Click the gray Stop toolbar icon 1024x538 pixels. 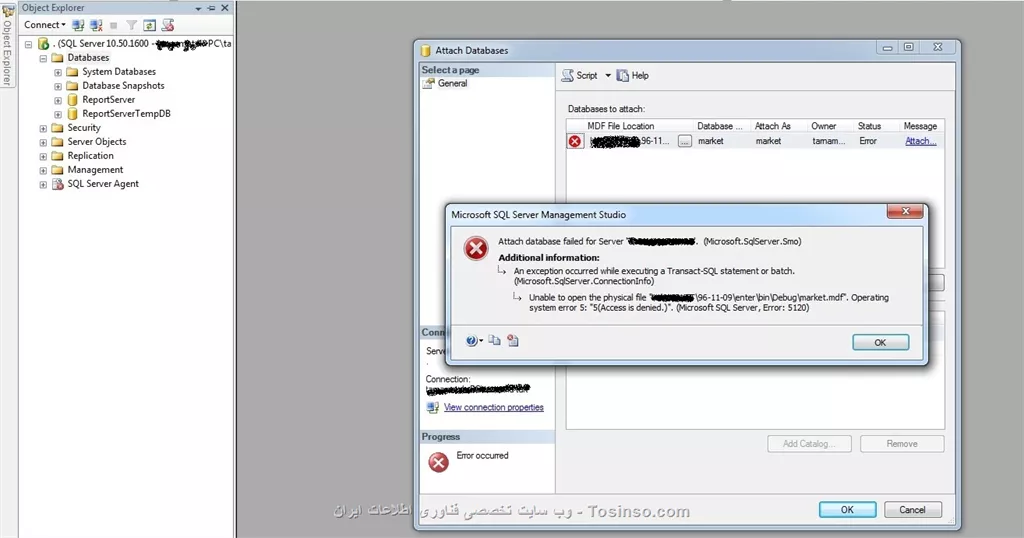coord(114,25)
